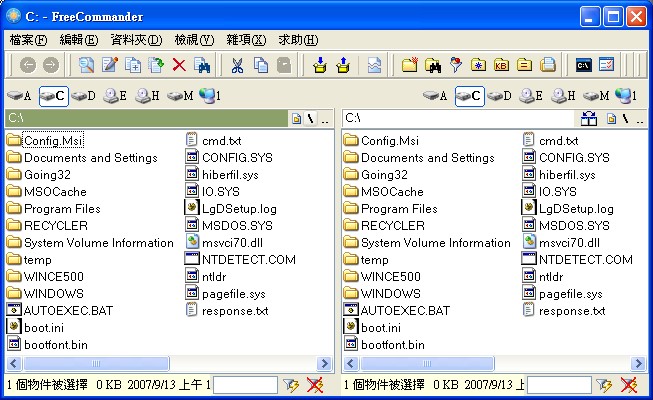The width and height of the screenshot is (653, 400).
Task: Open the left panel favorites folder dropdown
Action: tap(297, 119)
